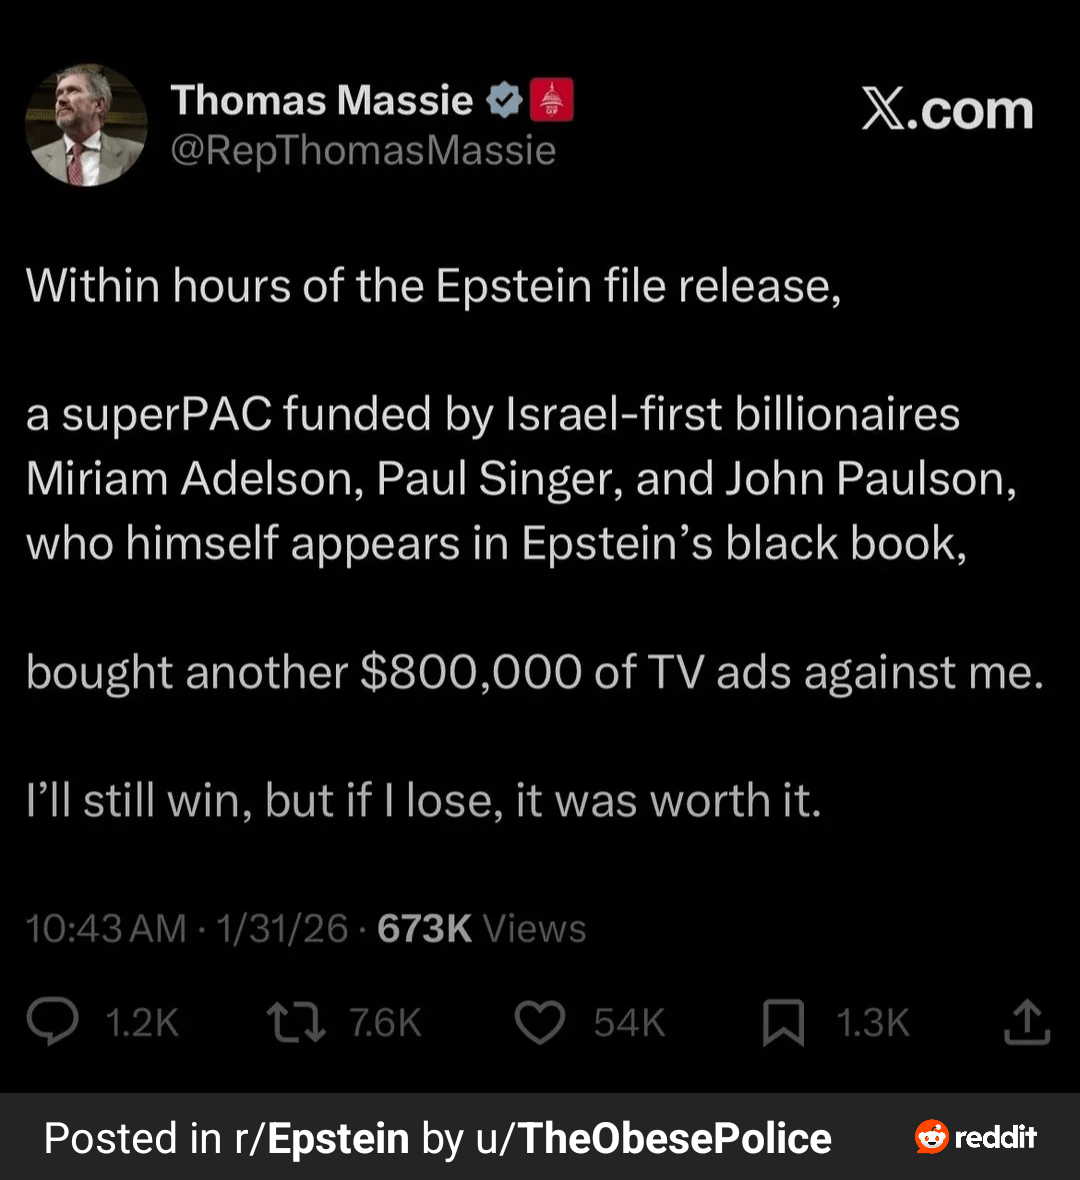Open the @RepThomasMassie handle link
The width and height of the screenshot is (1080, 1180).
[363, 150]
